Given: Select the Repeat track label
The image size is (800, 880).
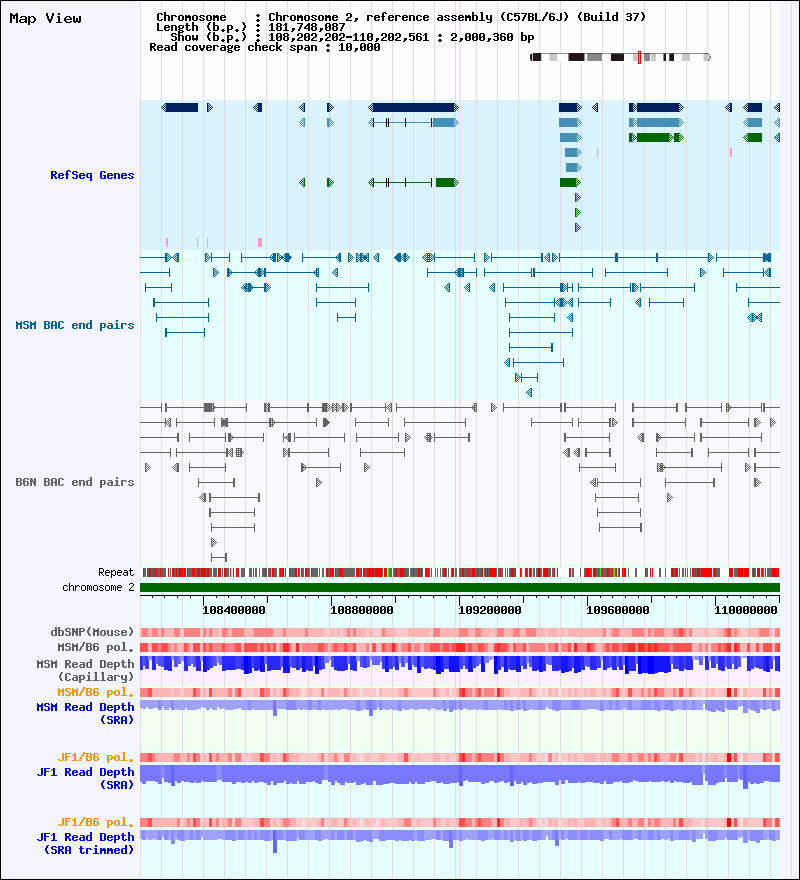Looking at the screenshot, I should [116, 572].
